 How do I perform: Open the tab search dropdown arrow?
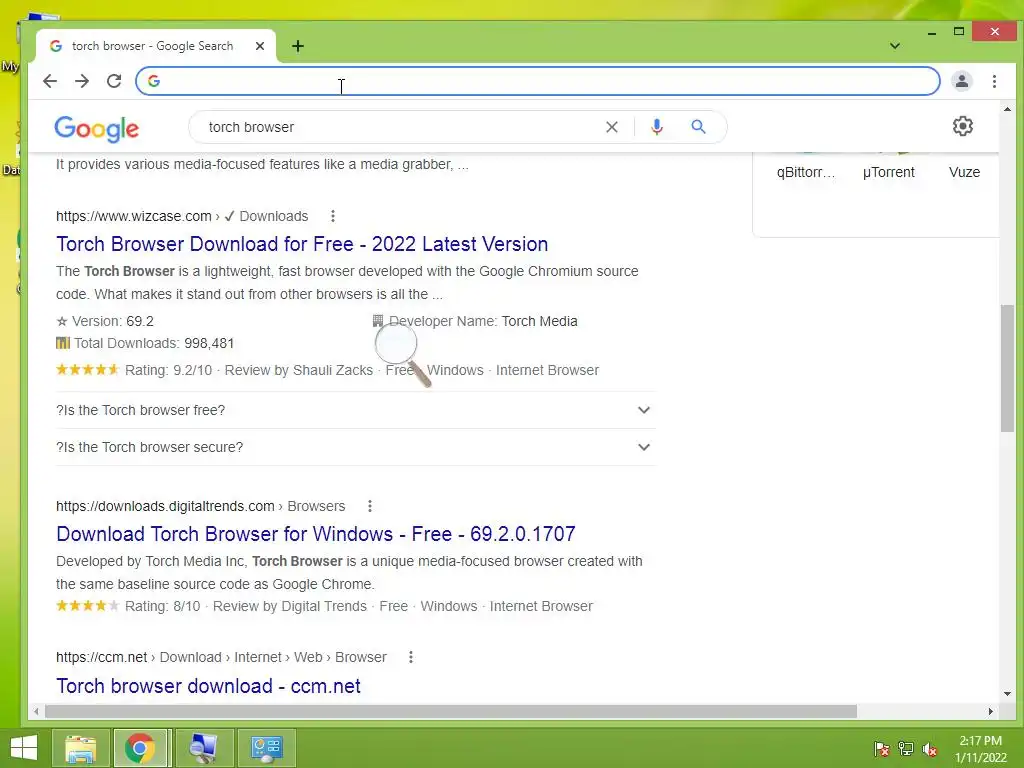(895, 46)
